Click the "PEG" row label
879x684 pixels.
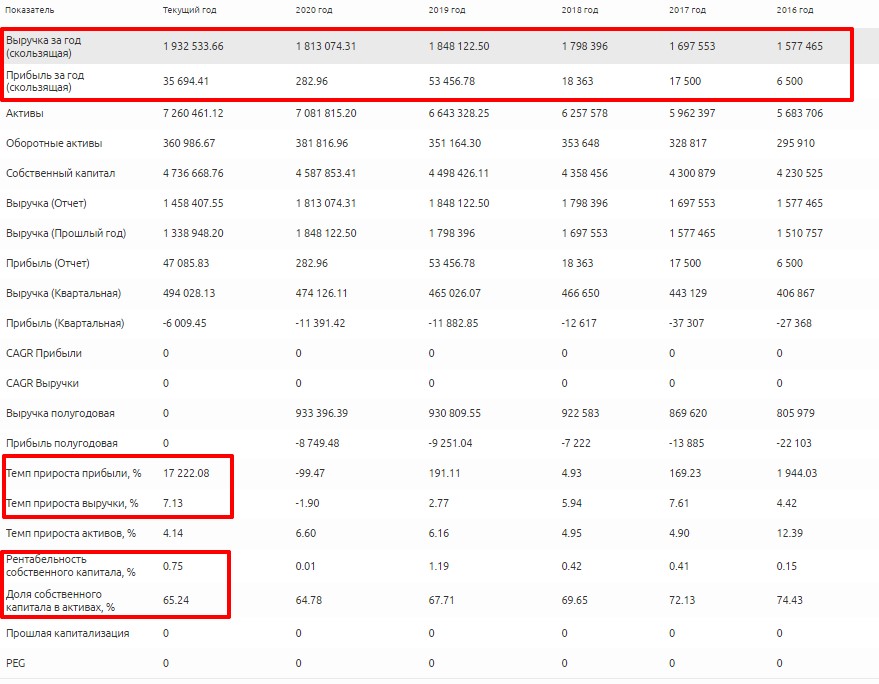(x=15, y=663)
